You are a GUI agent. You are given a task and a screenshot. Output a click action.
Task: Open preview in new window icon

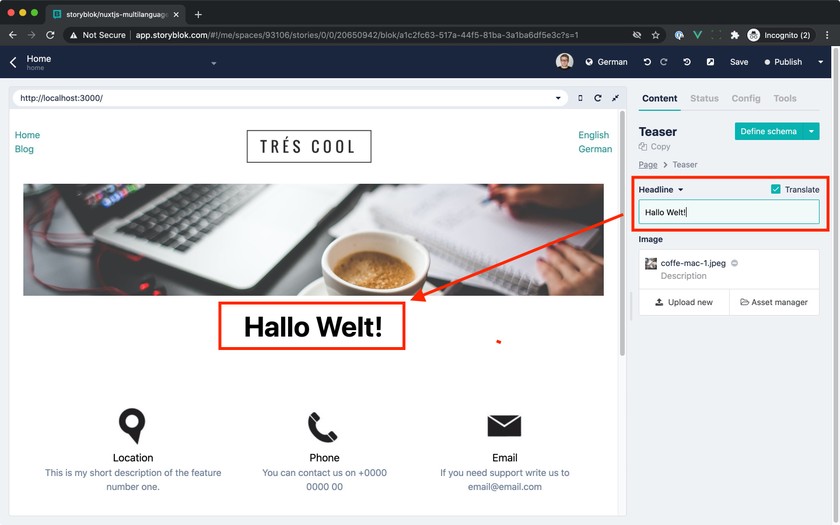(x=710, y=62)
